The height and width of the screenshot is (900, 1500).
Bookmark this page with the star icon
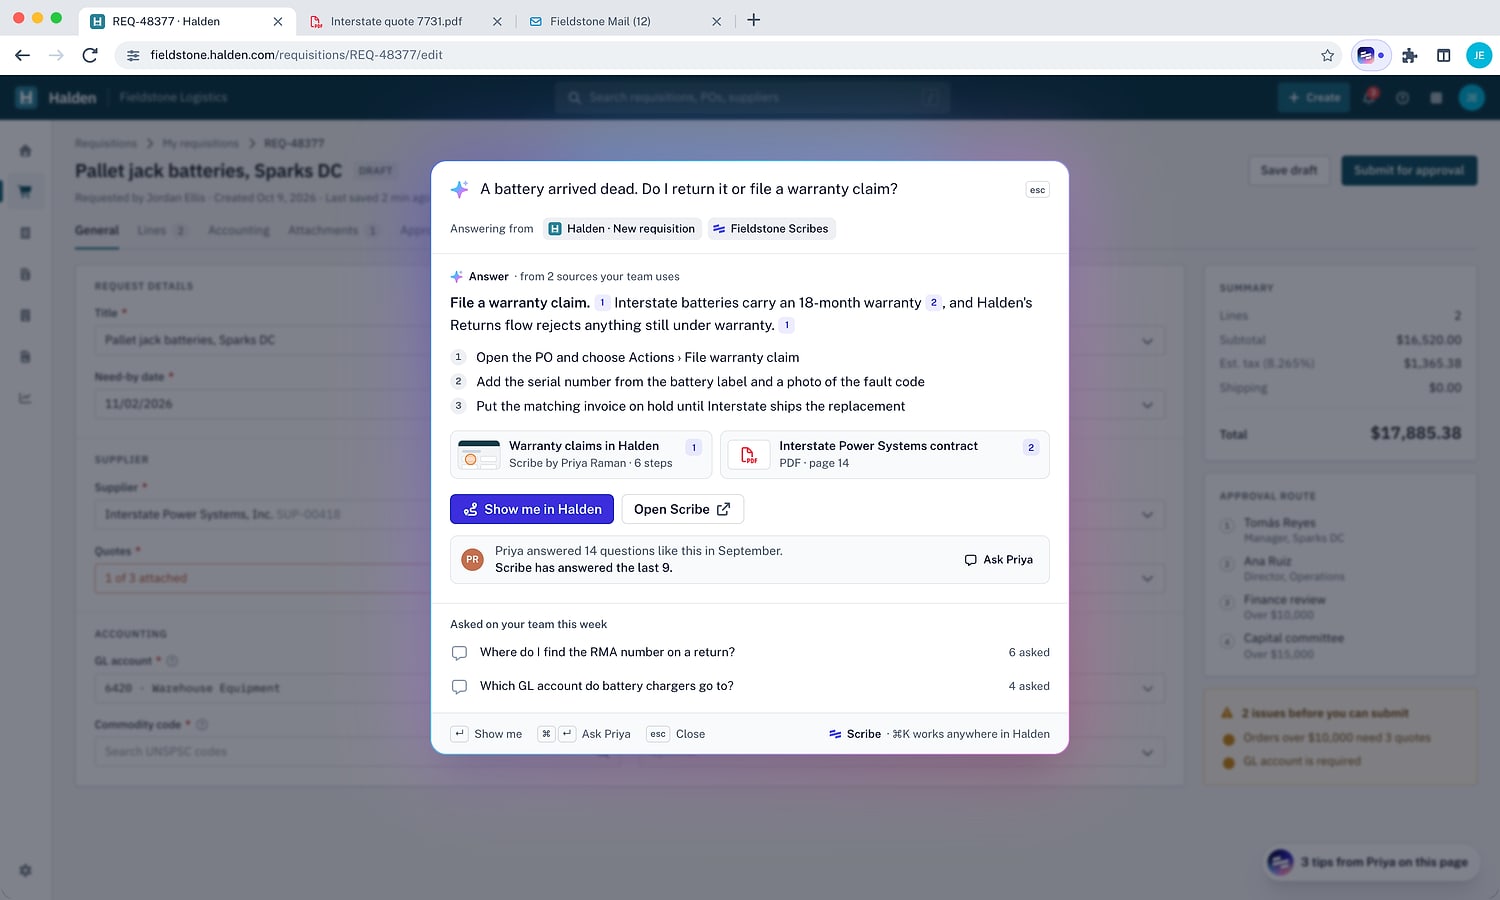[x=1327, y=55]
